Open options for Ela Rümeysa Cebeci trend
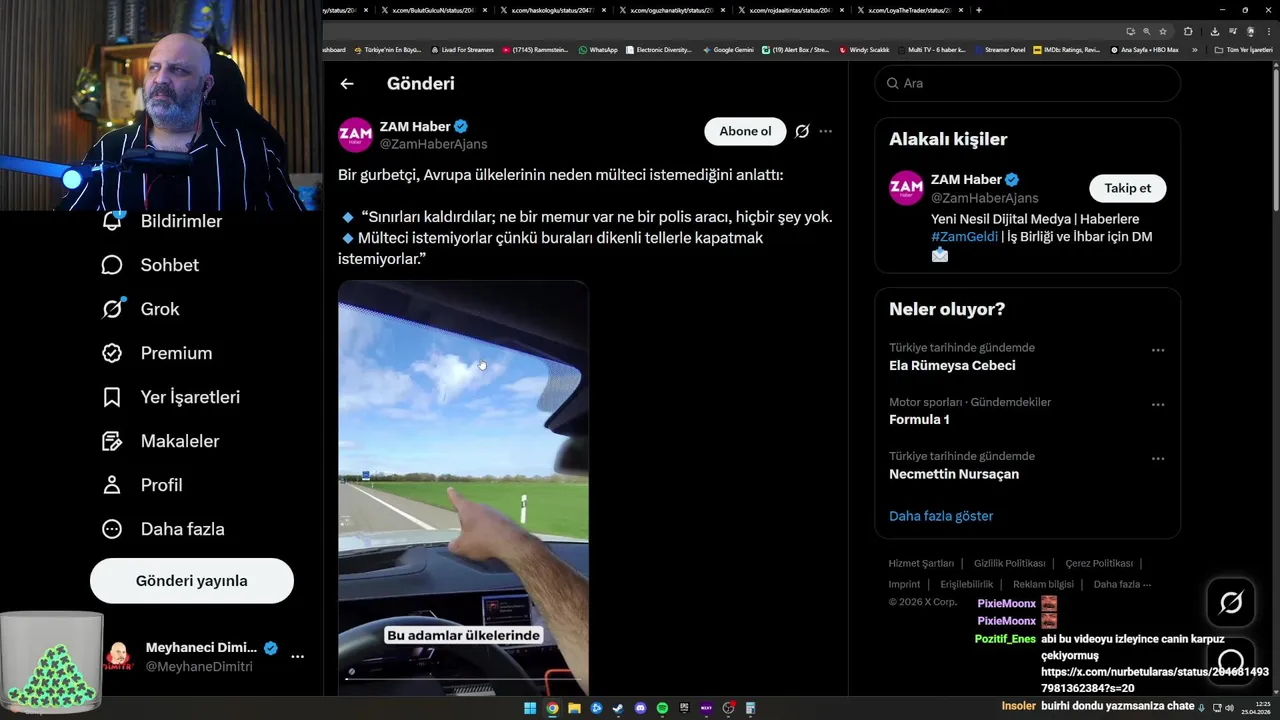The width and height of the screenshot is (1280, 720). 1158,350
